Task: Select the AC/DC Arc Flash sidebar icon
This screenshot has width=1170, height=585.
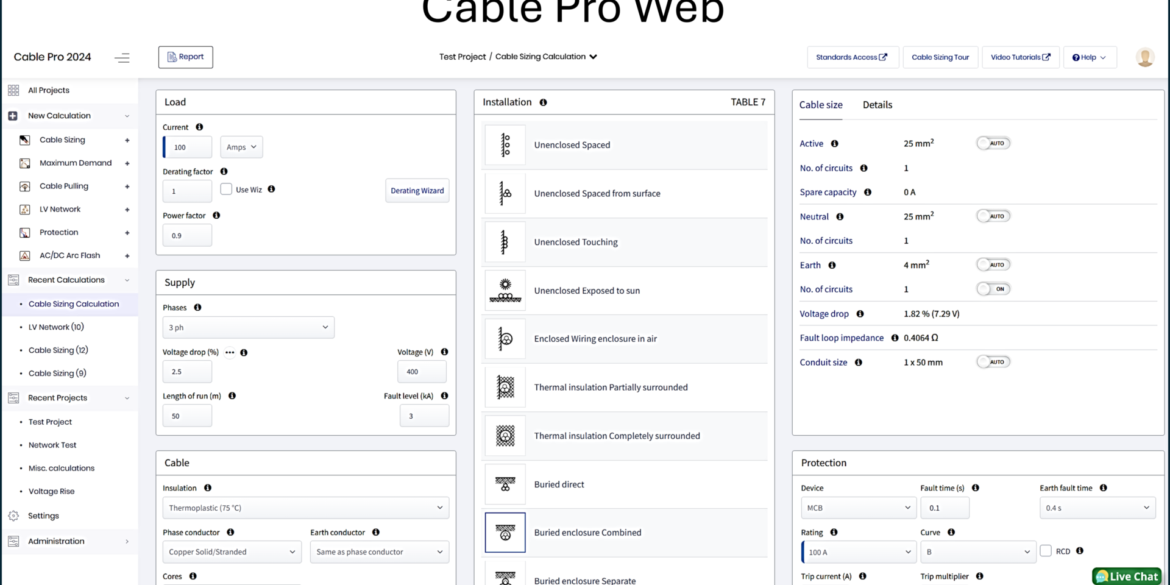Action: coord(25,255)
